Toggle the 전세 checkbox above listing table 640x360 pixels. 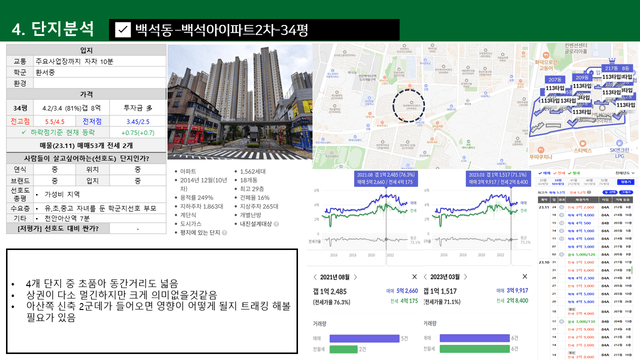pyautogui.click(x=555, y=173)
